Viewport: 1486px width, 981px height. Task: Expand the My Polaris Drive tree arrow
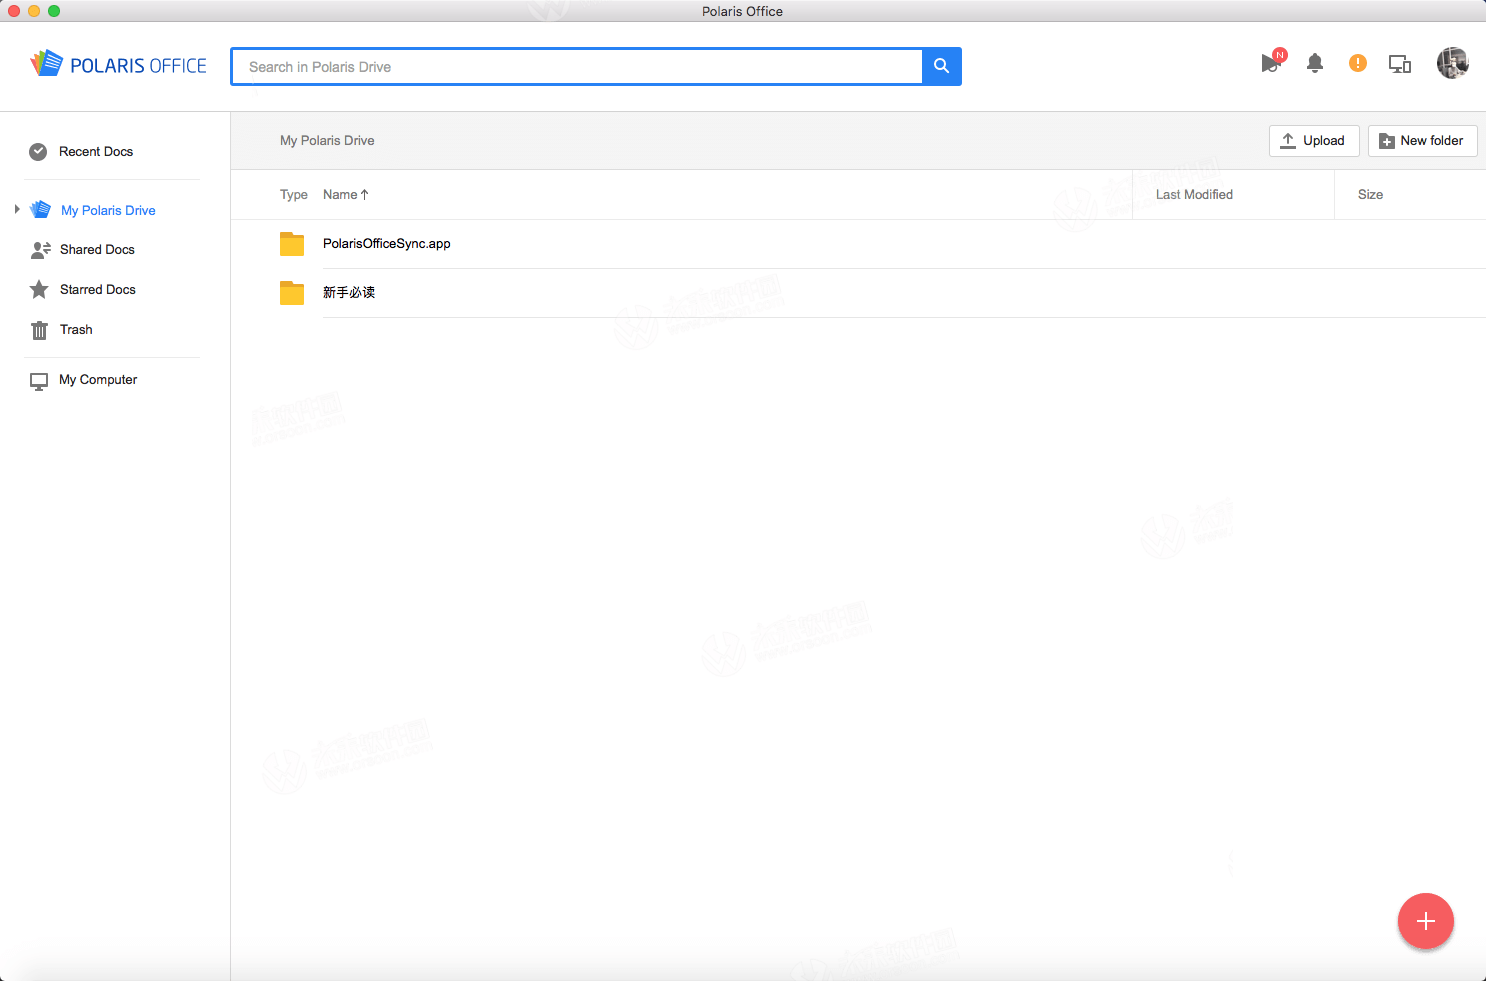[17, 209]
